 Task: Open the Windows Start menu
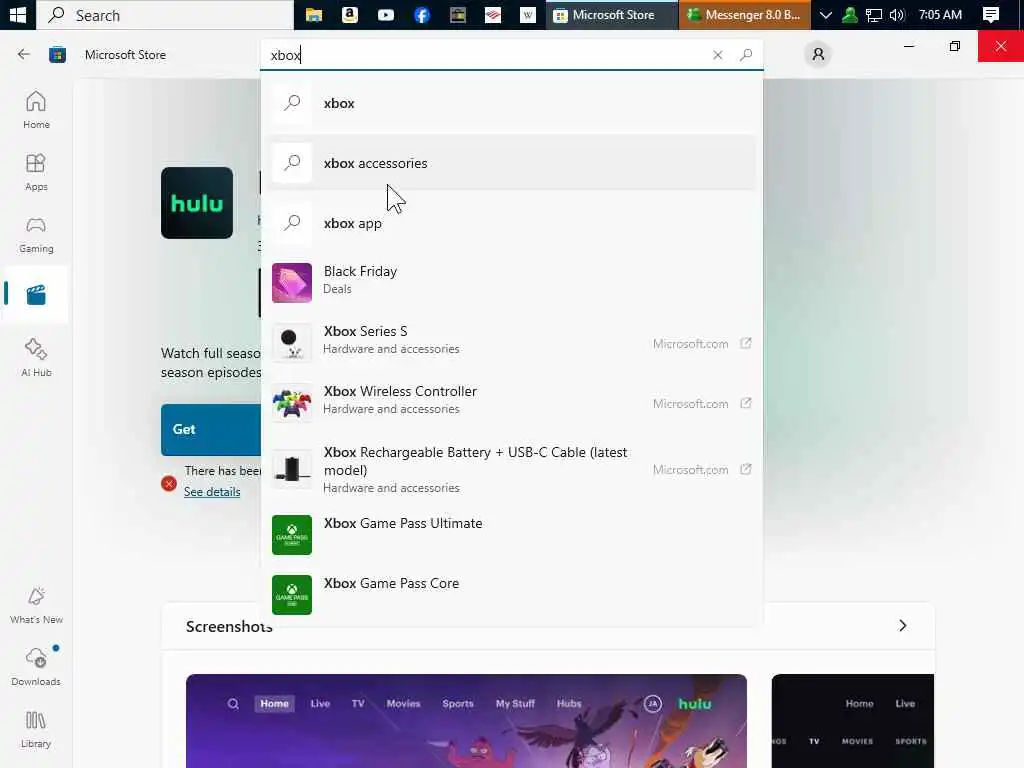pyautogui.click(x=18, y=14)
